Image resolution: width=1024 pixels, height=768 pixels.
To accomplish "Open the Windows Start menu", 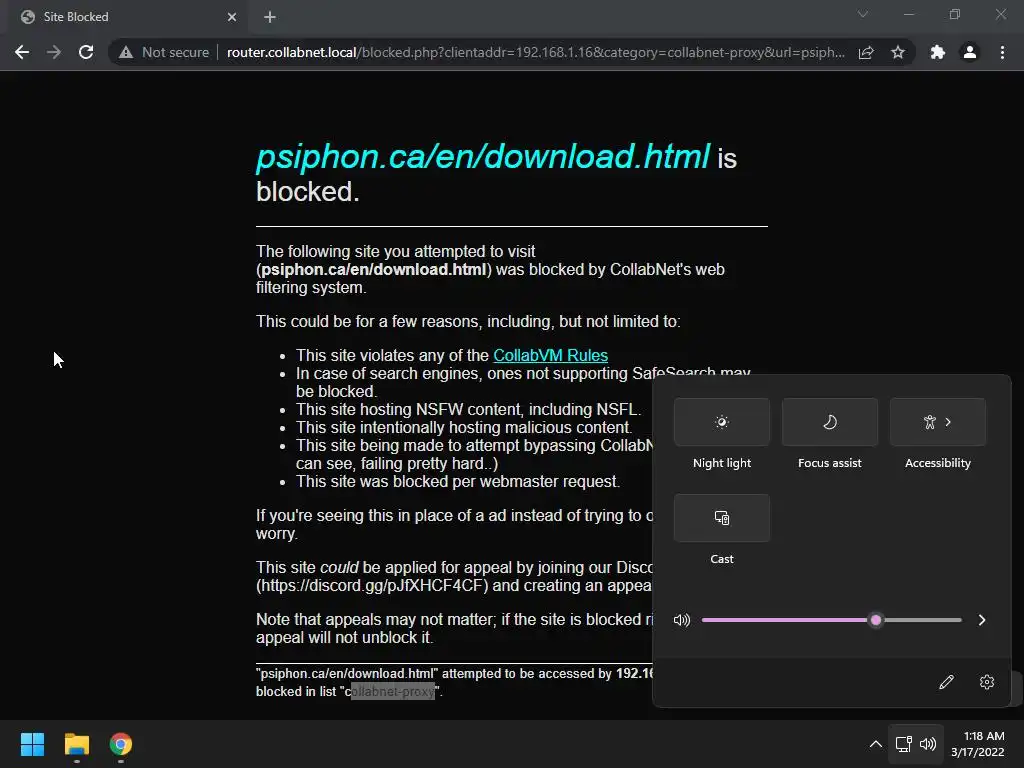I will pyautogui.click(x=32, y=744).
